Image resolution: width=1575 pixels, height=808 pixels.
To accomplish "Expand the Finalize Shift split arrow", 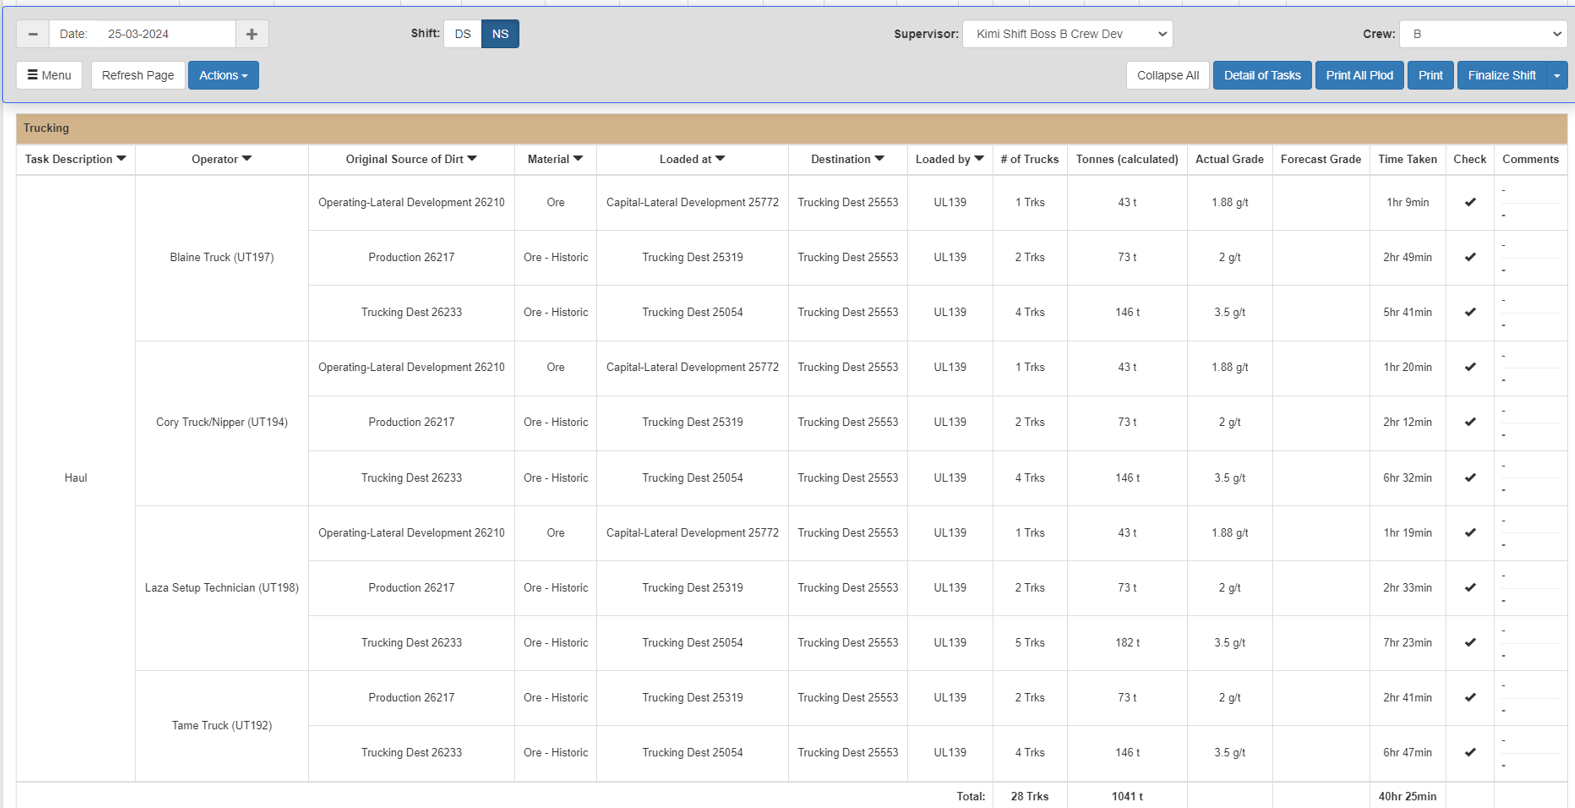I will pos(1557,75).
